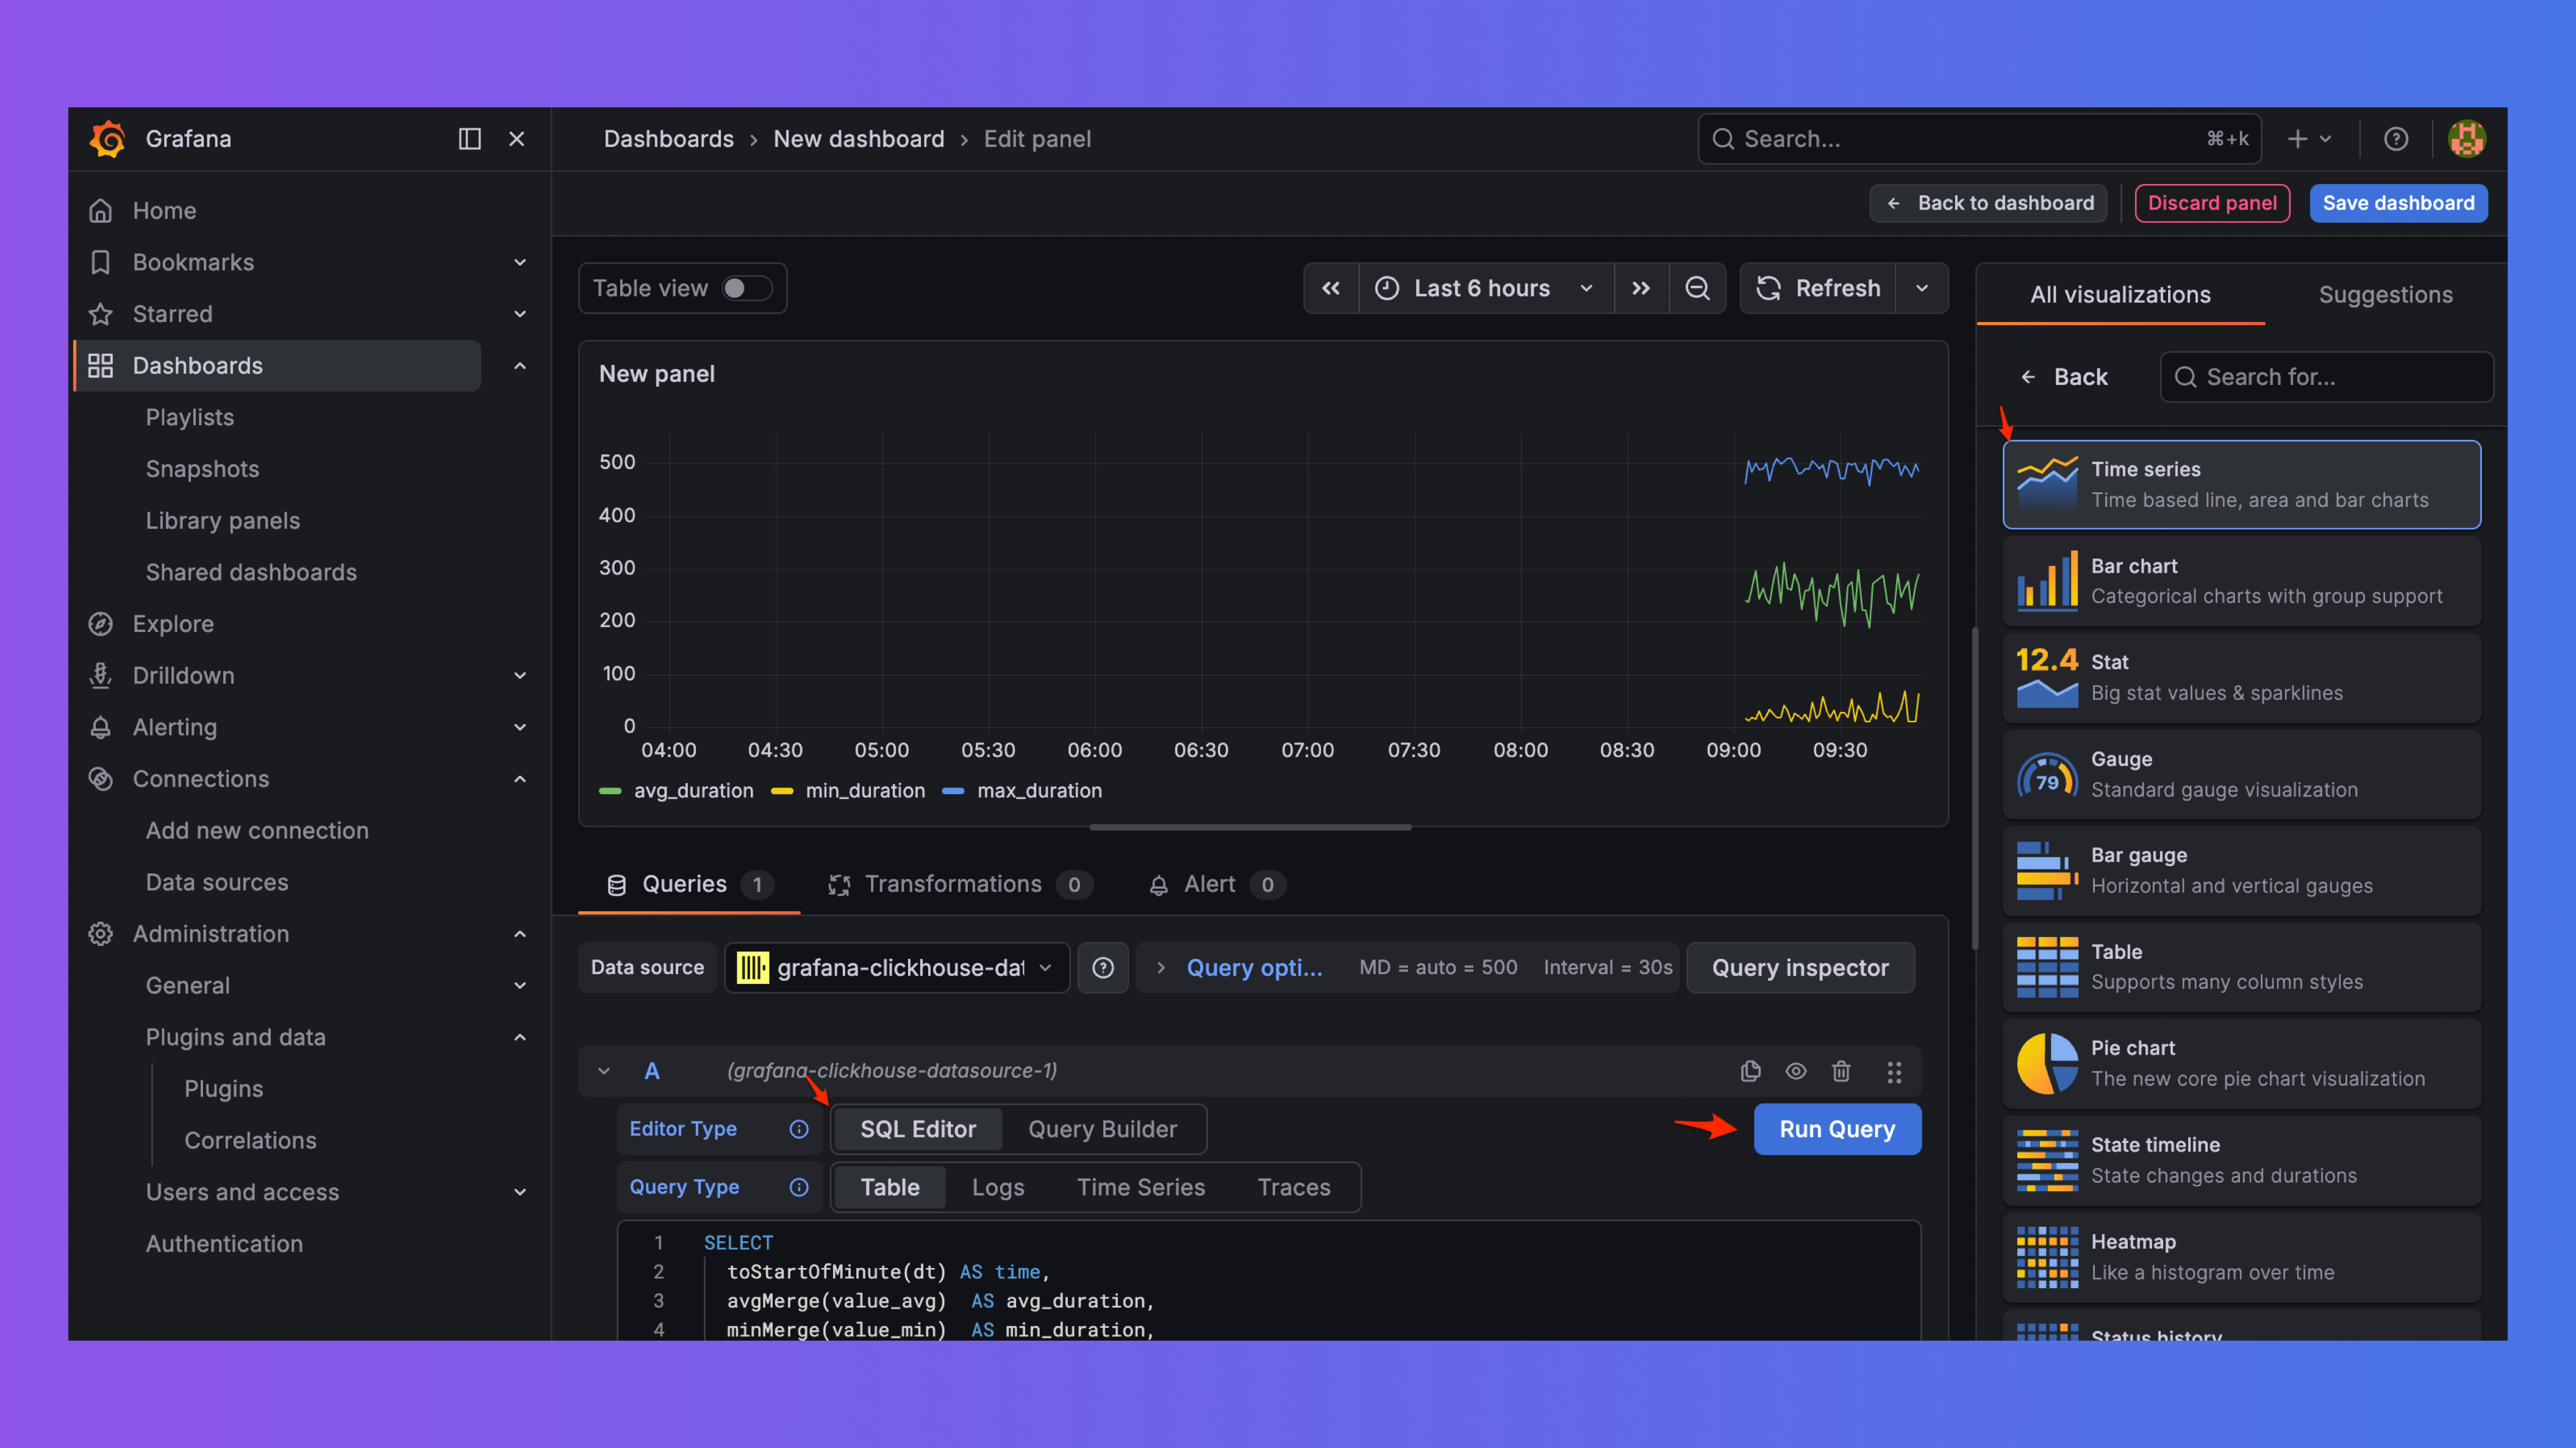
Task: Focus the visualization search field
Action: coord(2326,377)
